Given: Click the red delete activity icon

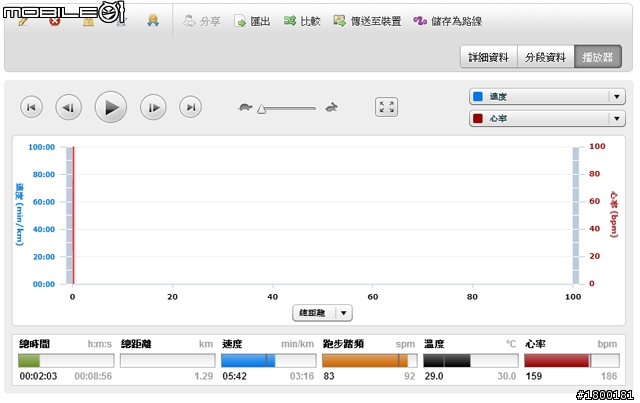Looking at the screenshot, I should coord(54,22).
